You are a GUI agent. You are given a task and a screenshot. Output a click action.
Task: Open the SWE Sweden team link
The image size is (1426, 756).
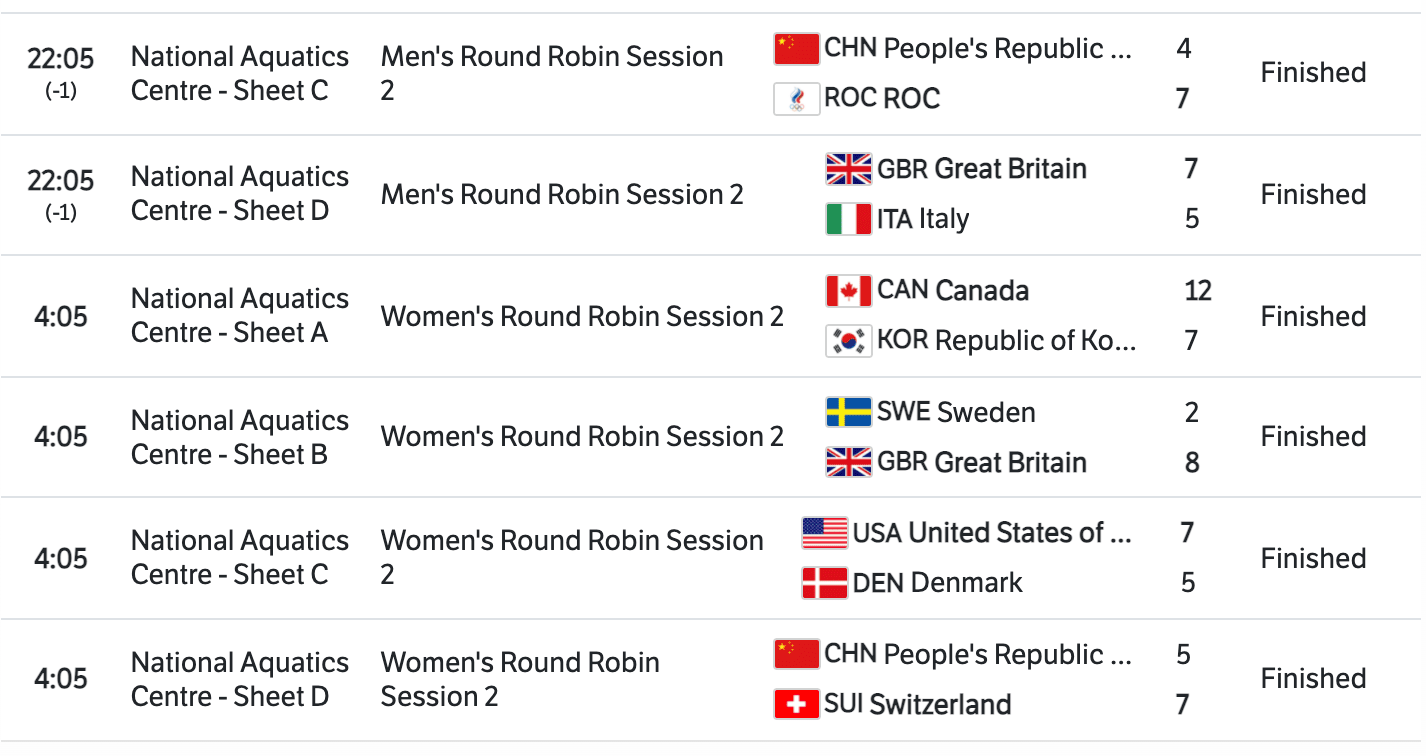tap(955, 412)
